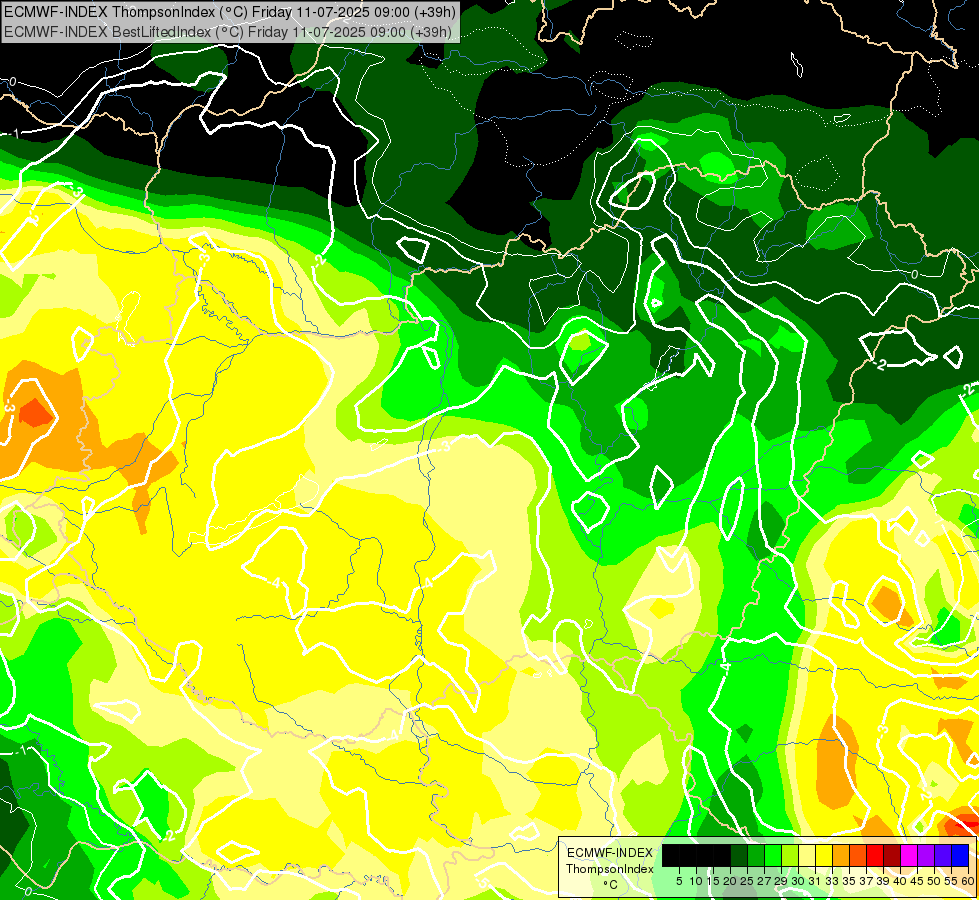Click the pure yellow 31-33 legend swatch

824,856
